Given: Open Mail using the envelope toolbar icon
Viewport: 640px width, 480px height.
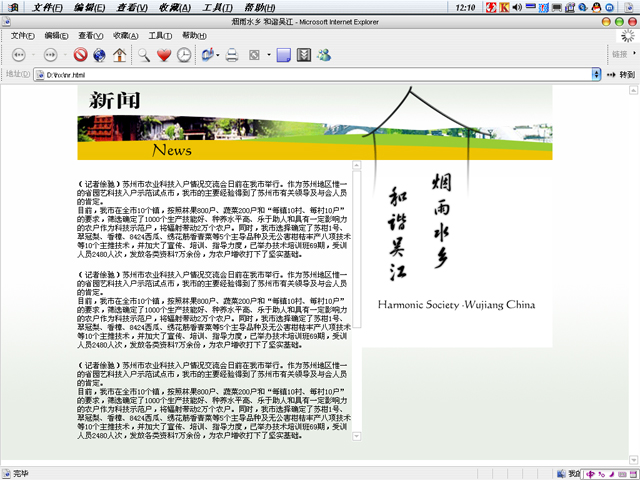Looking at the screenshot, I should (208, 54).
